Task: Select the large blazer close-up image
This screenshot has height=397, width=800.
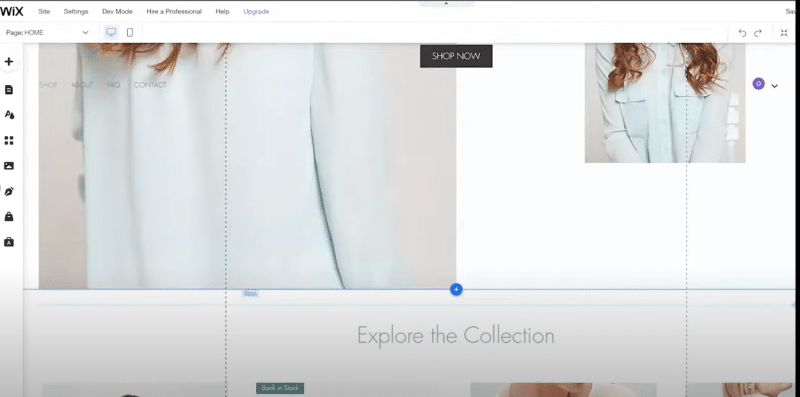Action: pos(247,166)
